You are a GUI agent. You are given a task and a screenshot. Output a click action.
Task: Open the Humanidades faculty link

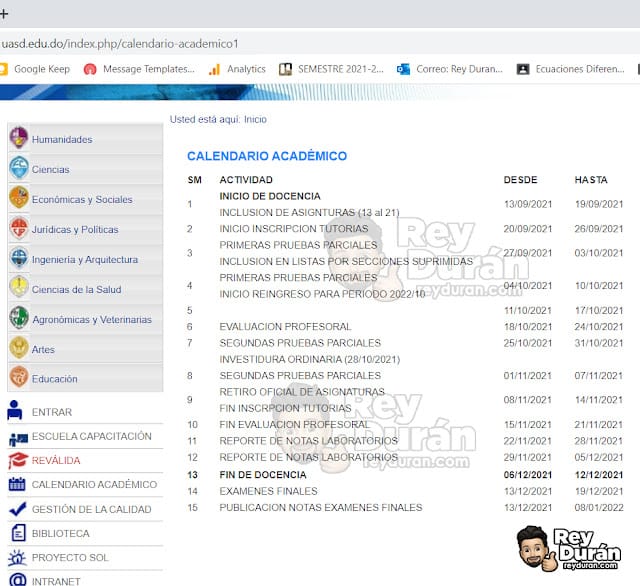pyautogui.click(x=62, y=140)
